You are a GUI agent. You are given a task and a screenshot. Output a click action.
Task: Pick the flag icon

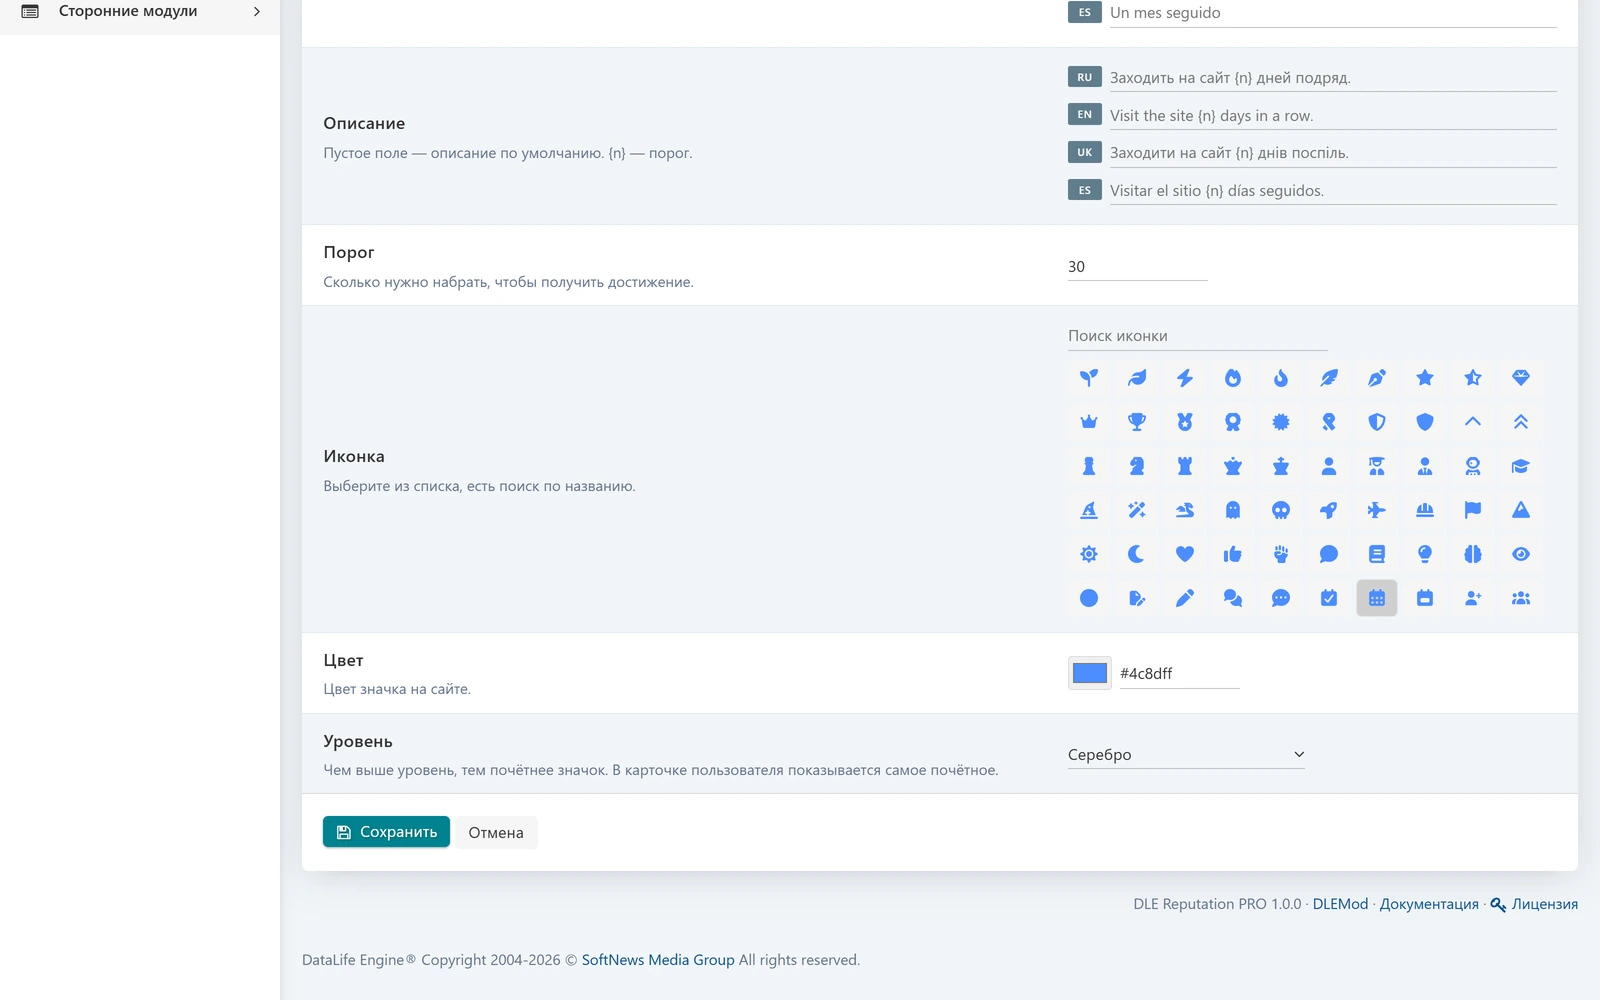coord(1473,510)
